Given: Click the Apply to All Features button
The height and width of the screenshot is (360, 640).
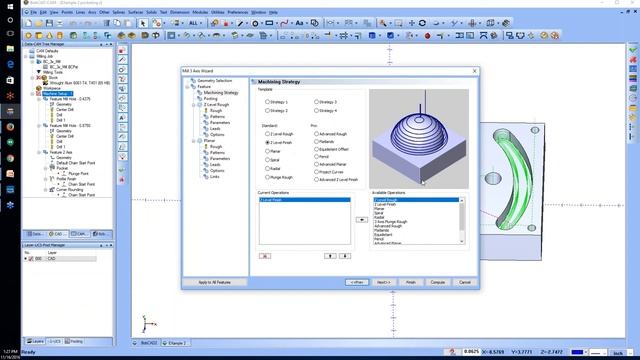Looking at the screenshot, I should [215, 282].
